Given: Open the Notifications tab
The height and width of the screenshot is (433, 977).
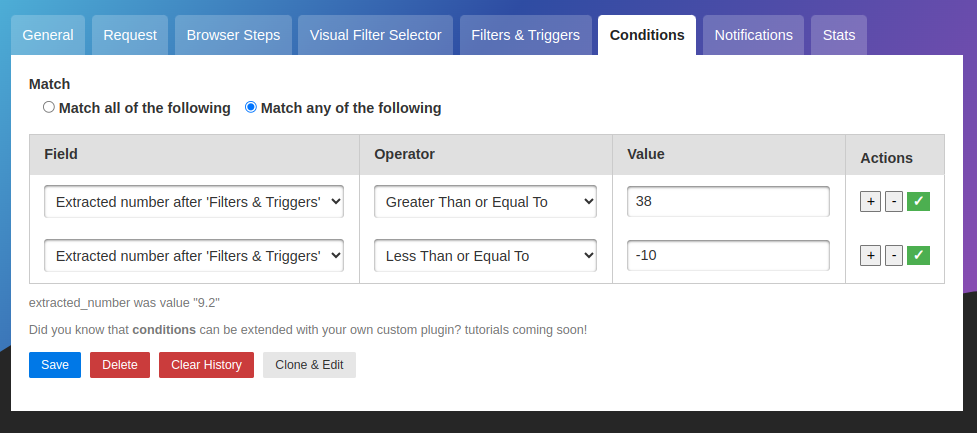Looking at the screenshot, I should pyautogui.click(x=753, y=35).
